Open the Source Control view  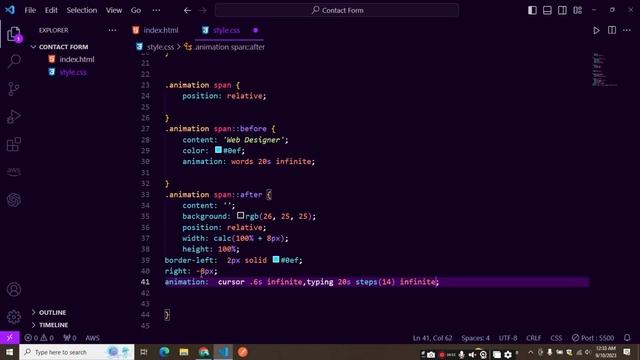pyautogui.click(x=14, y=89)
